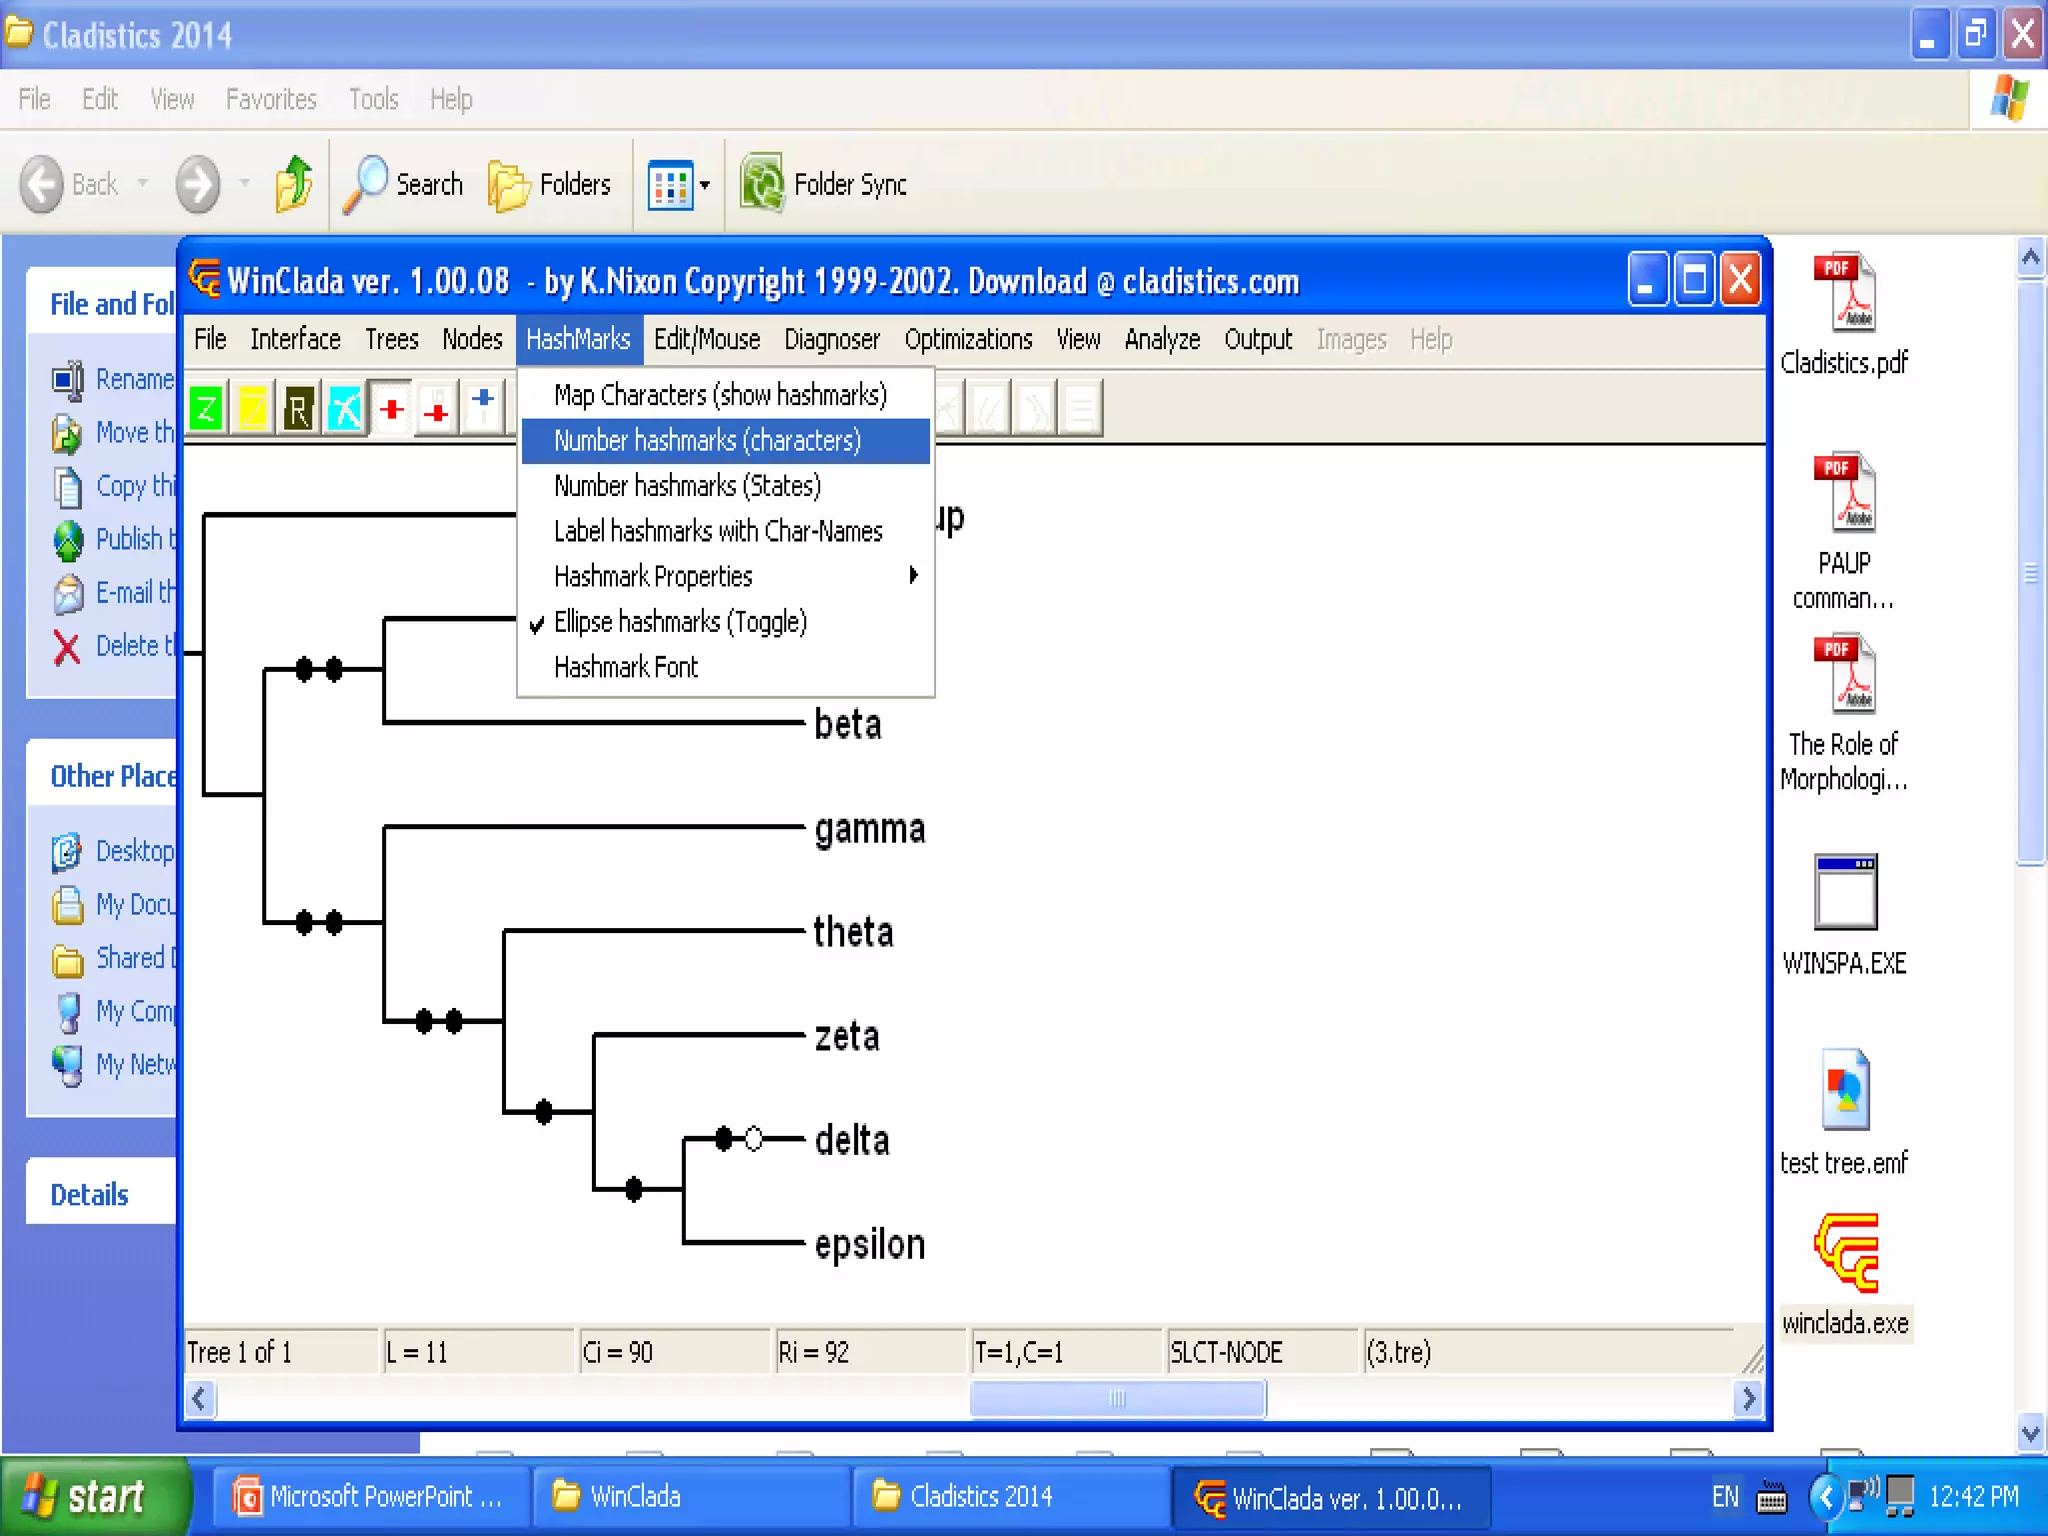Screen dimensions: 2048x1536
Task: Click the Windows start button
Action: tap(92, 1496)
